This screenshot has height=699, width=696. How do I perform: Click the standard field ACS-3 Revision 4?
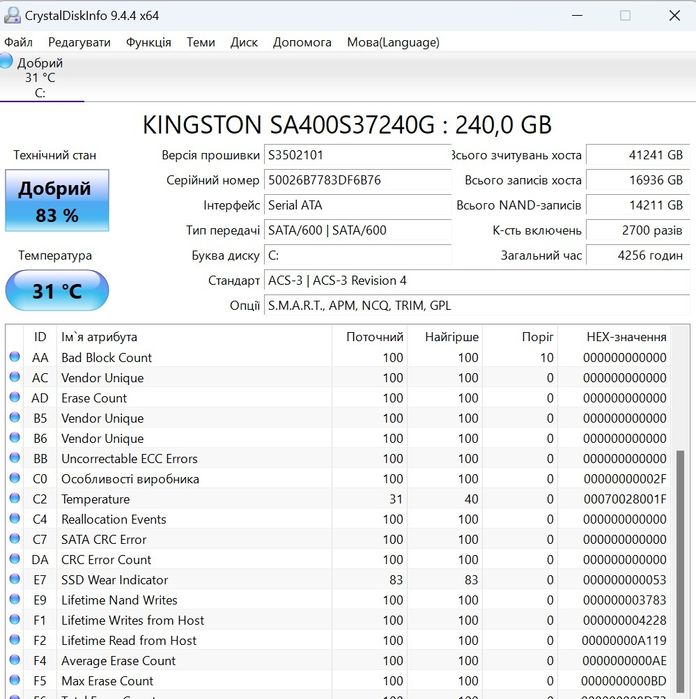[477, 280]
